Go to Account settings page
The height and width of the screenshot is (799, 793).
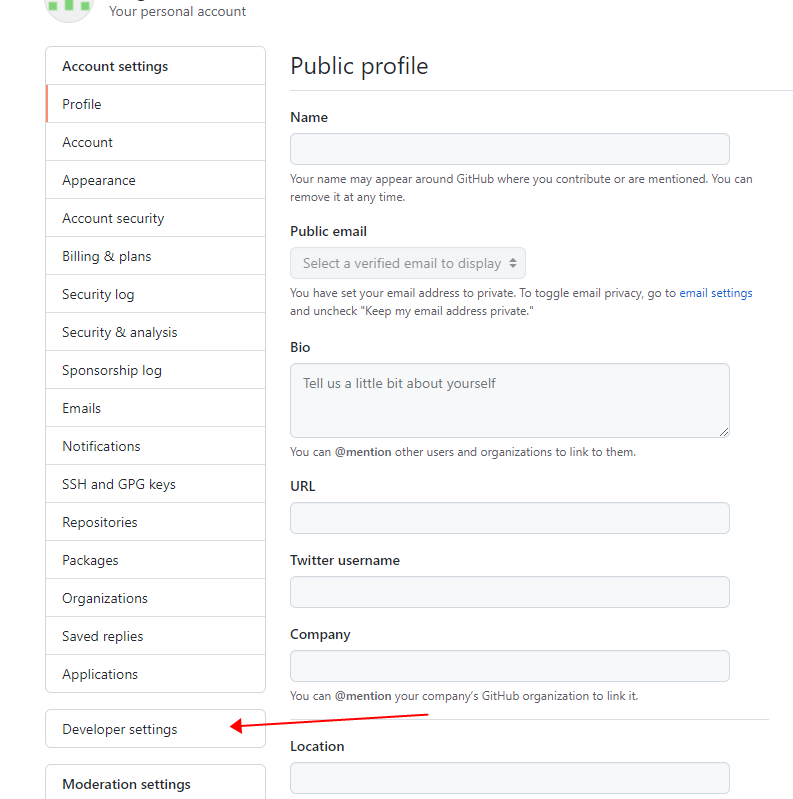(x=88, y=142)
